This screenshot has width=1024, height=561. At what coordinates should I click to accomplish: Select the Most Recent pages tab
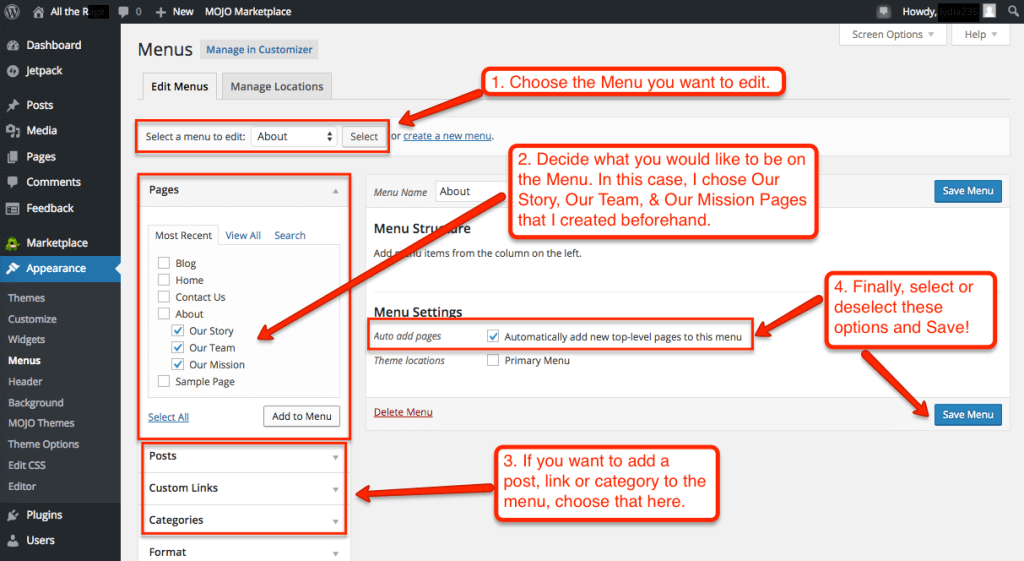pos(184,235)
